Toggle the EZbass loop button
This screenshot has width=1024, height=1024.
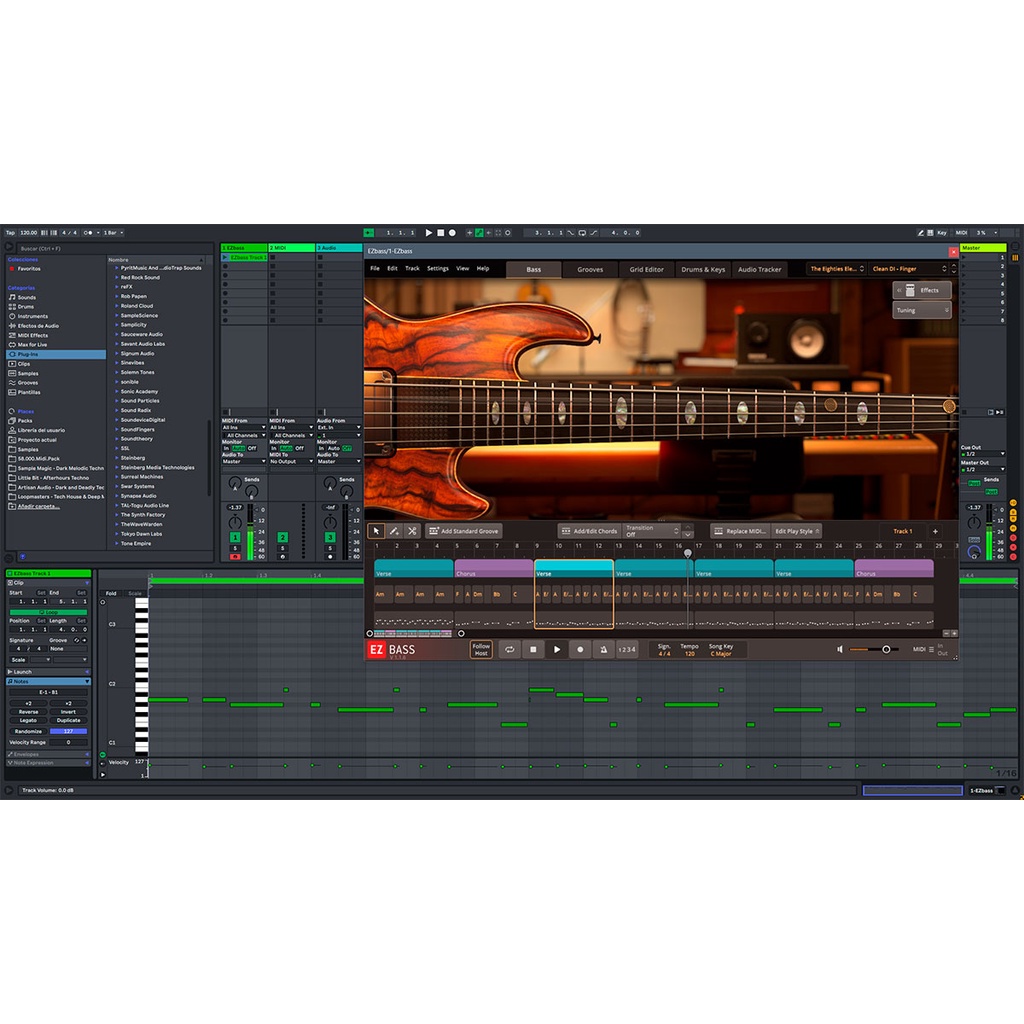(x=509, y=650)
